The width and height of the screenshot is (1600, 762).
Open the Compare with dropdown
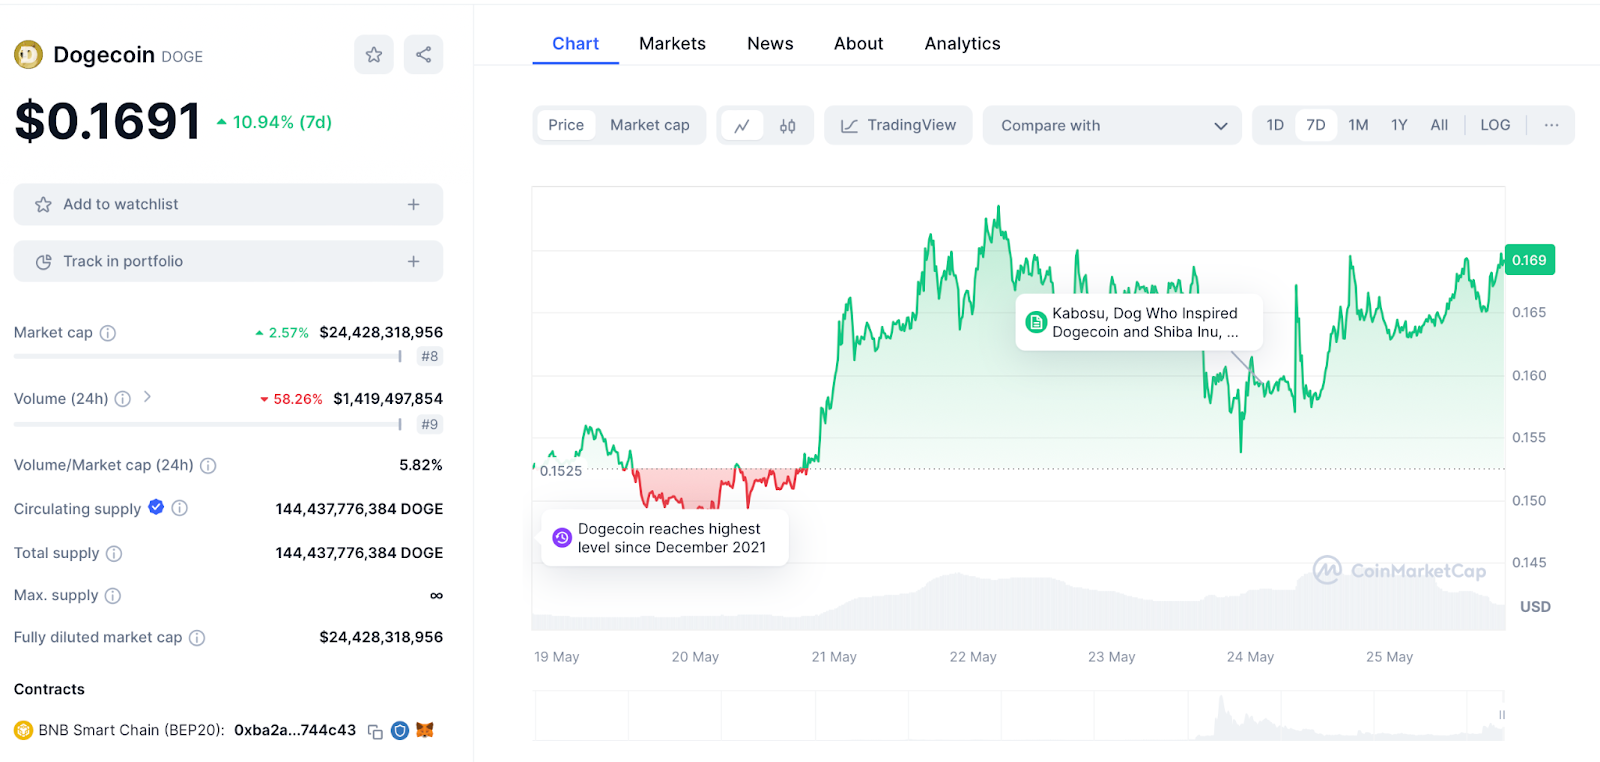[1112, 126]
